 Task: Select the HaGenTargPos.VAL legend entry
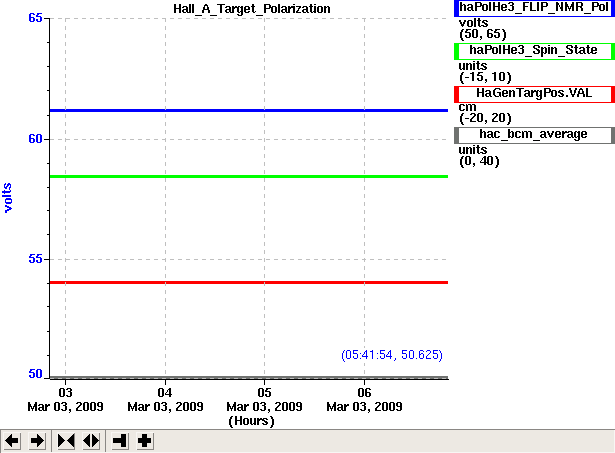coord(534,94)
